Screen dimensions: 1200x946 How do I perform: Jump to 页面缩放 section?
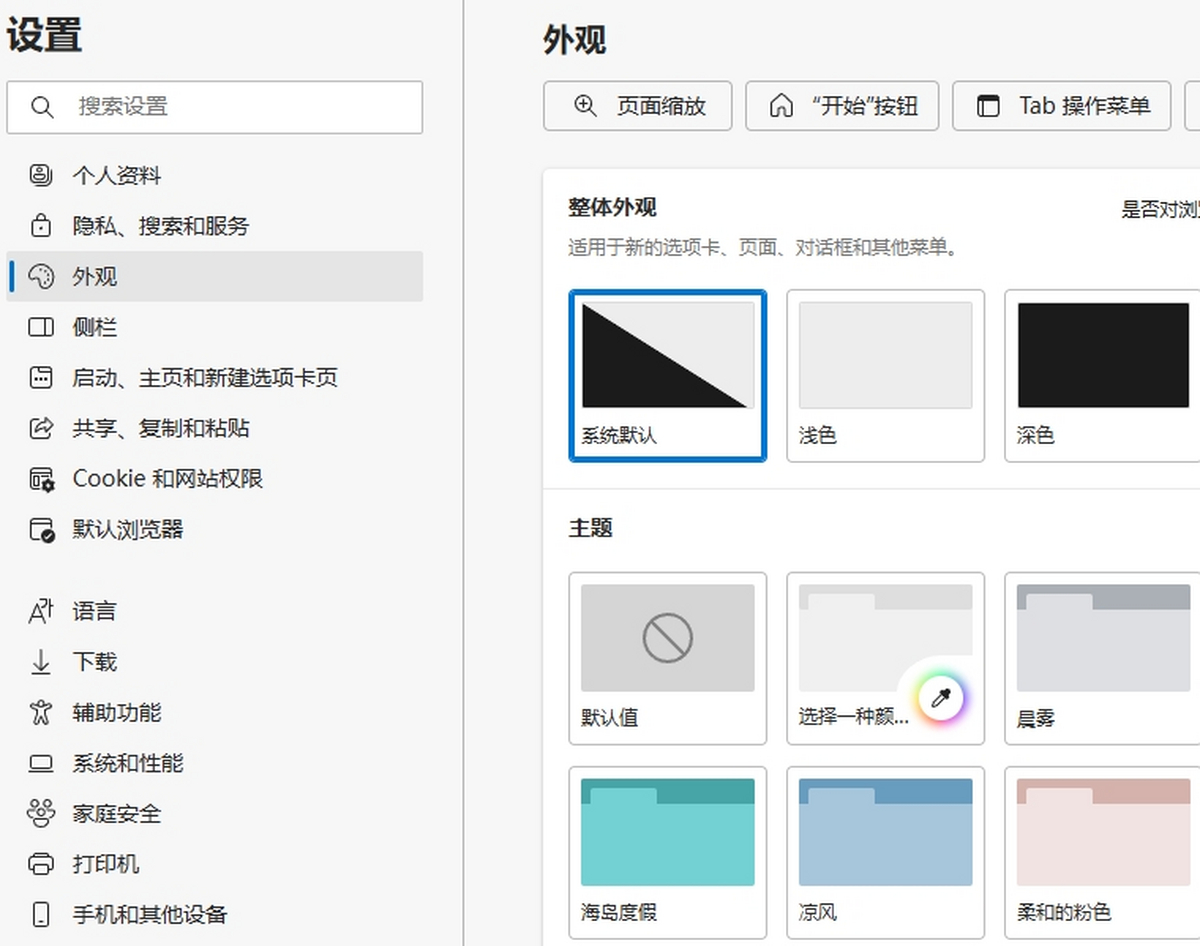638,106
